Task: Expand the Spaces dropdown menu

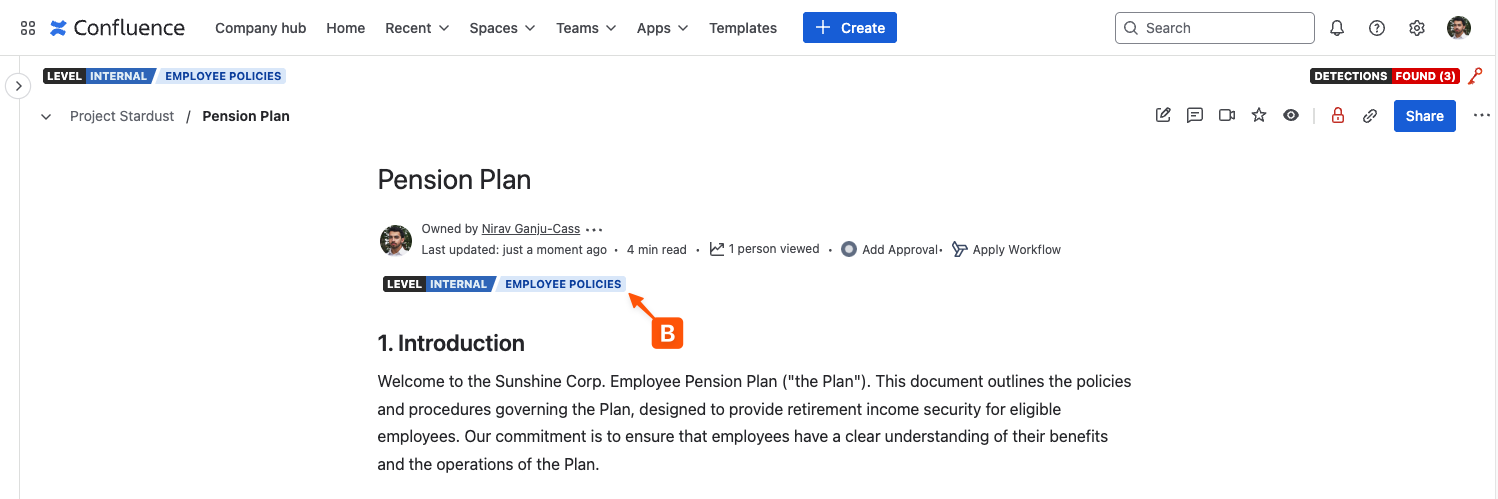Action: (502, 28)
